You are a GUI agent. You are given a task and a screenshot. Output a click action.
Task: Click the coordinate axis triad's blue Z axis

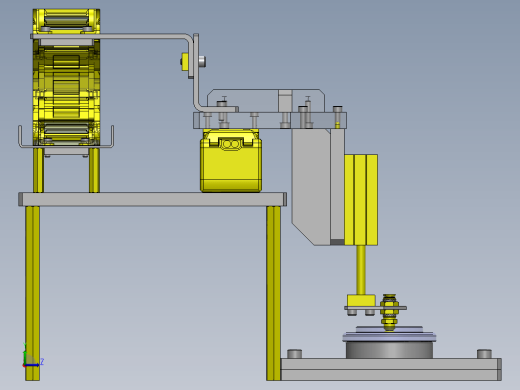coord(32,365)
